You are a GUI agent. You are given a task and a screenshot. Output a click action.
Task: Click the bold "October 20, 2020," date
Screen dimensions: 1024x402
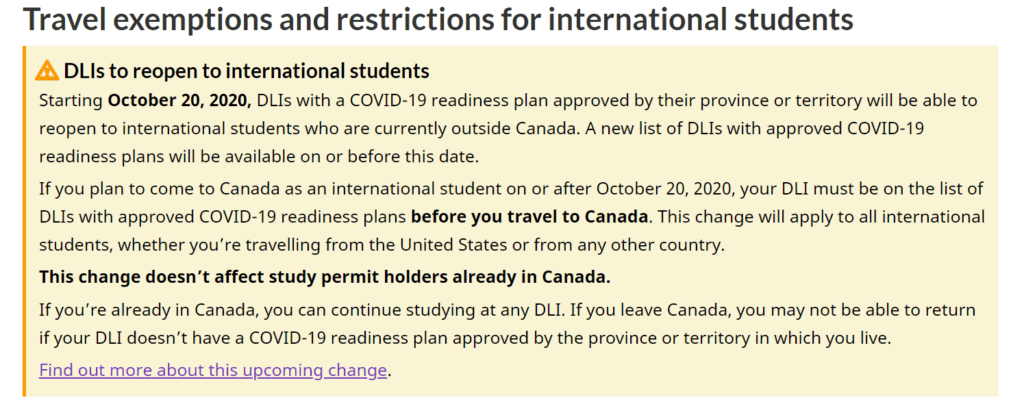[x=179, y=100]
